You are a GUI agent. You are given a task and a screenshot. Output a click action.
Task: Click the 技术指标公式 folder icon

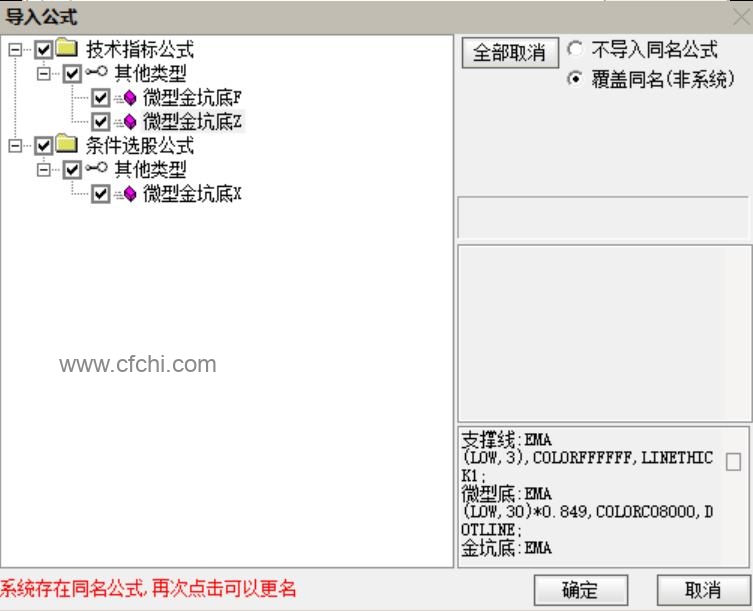66,48
